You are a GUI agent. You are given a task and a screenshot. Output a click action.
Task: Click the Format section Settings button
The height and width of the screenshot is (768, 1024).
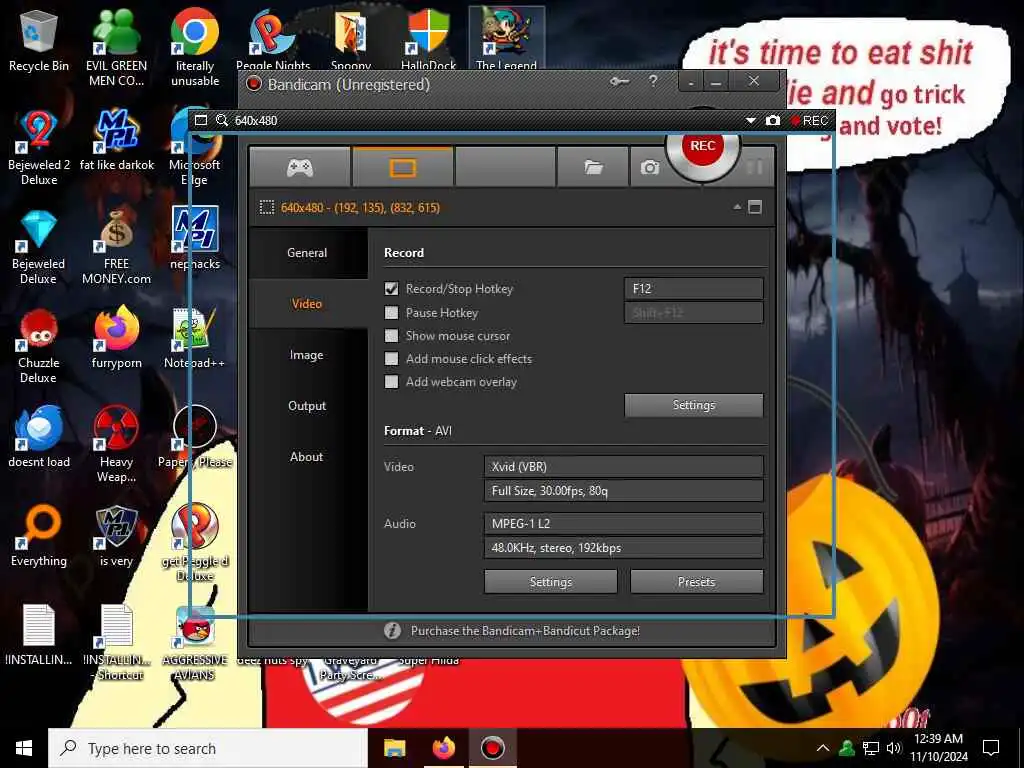(551, 581)
